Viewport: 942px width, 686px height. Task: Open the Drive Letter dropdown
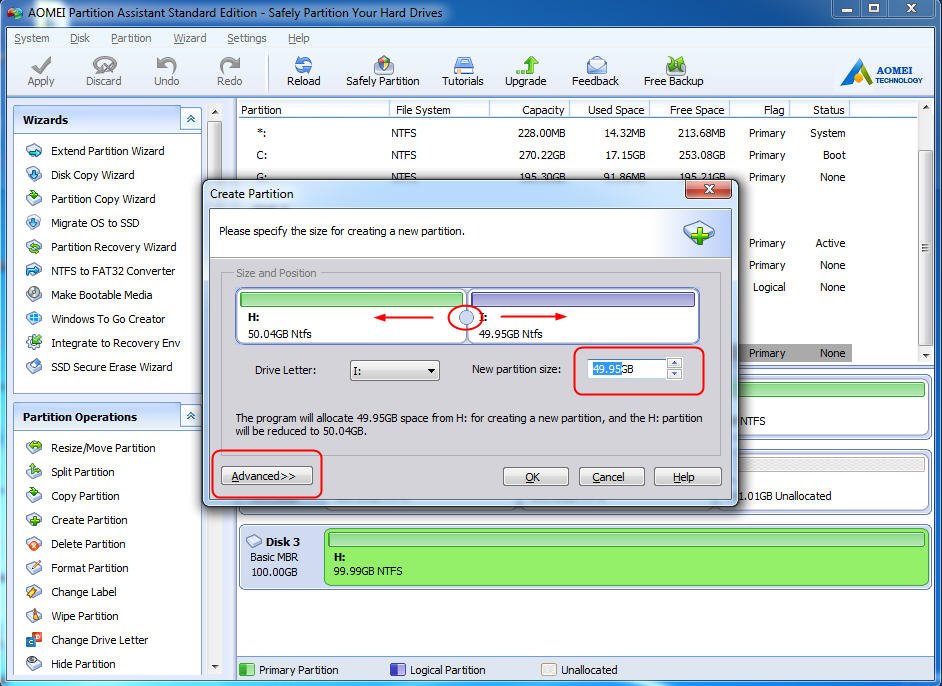pyautogui.click(x=395, y=371)
